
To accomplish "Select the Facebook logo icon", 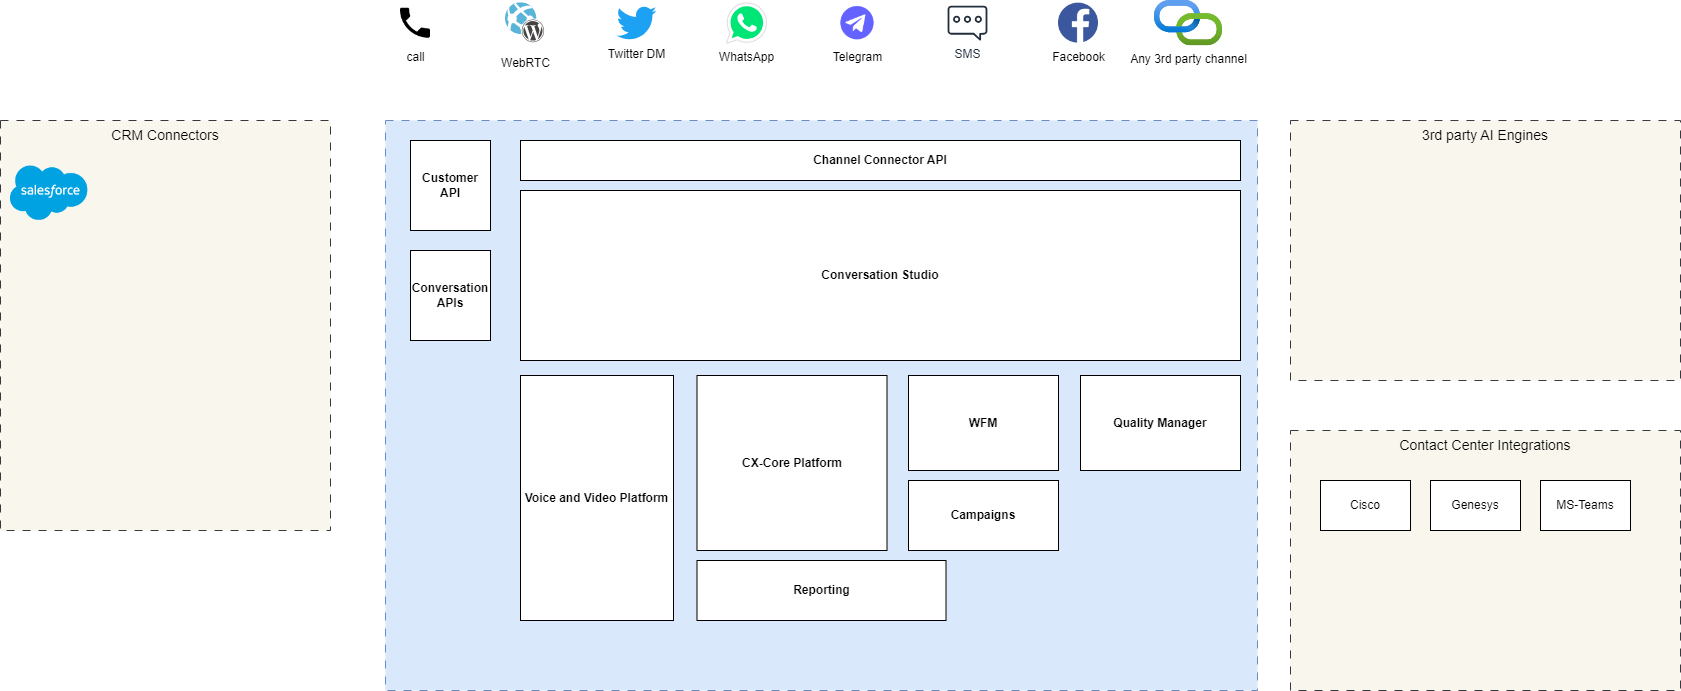I will [1078, 22].
